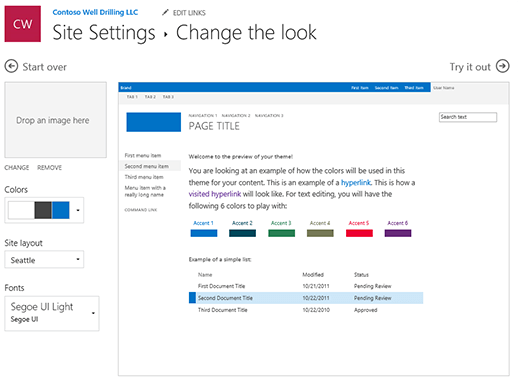Click Menu item with a really long name
Viewport: 518px width, 384px height.
pos(145,191)
